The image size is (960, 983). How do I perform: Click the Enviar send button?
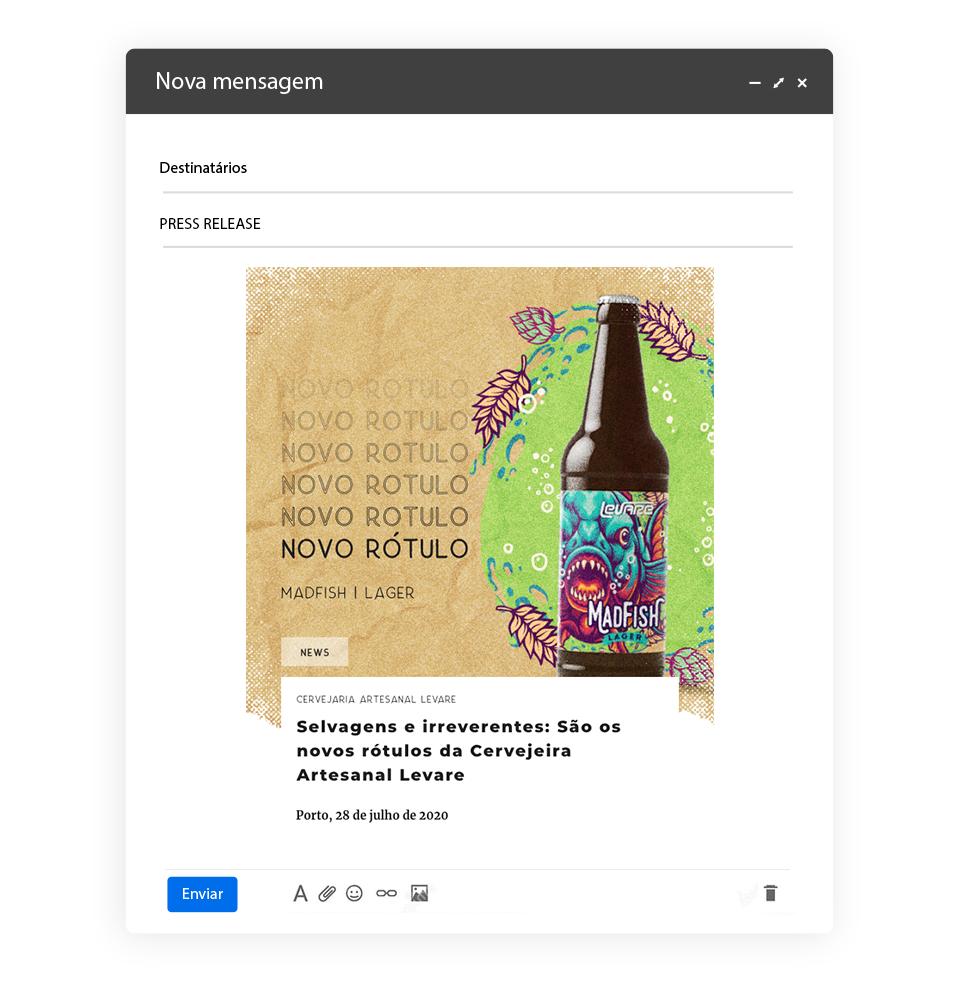point(202,893)
